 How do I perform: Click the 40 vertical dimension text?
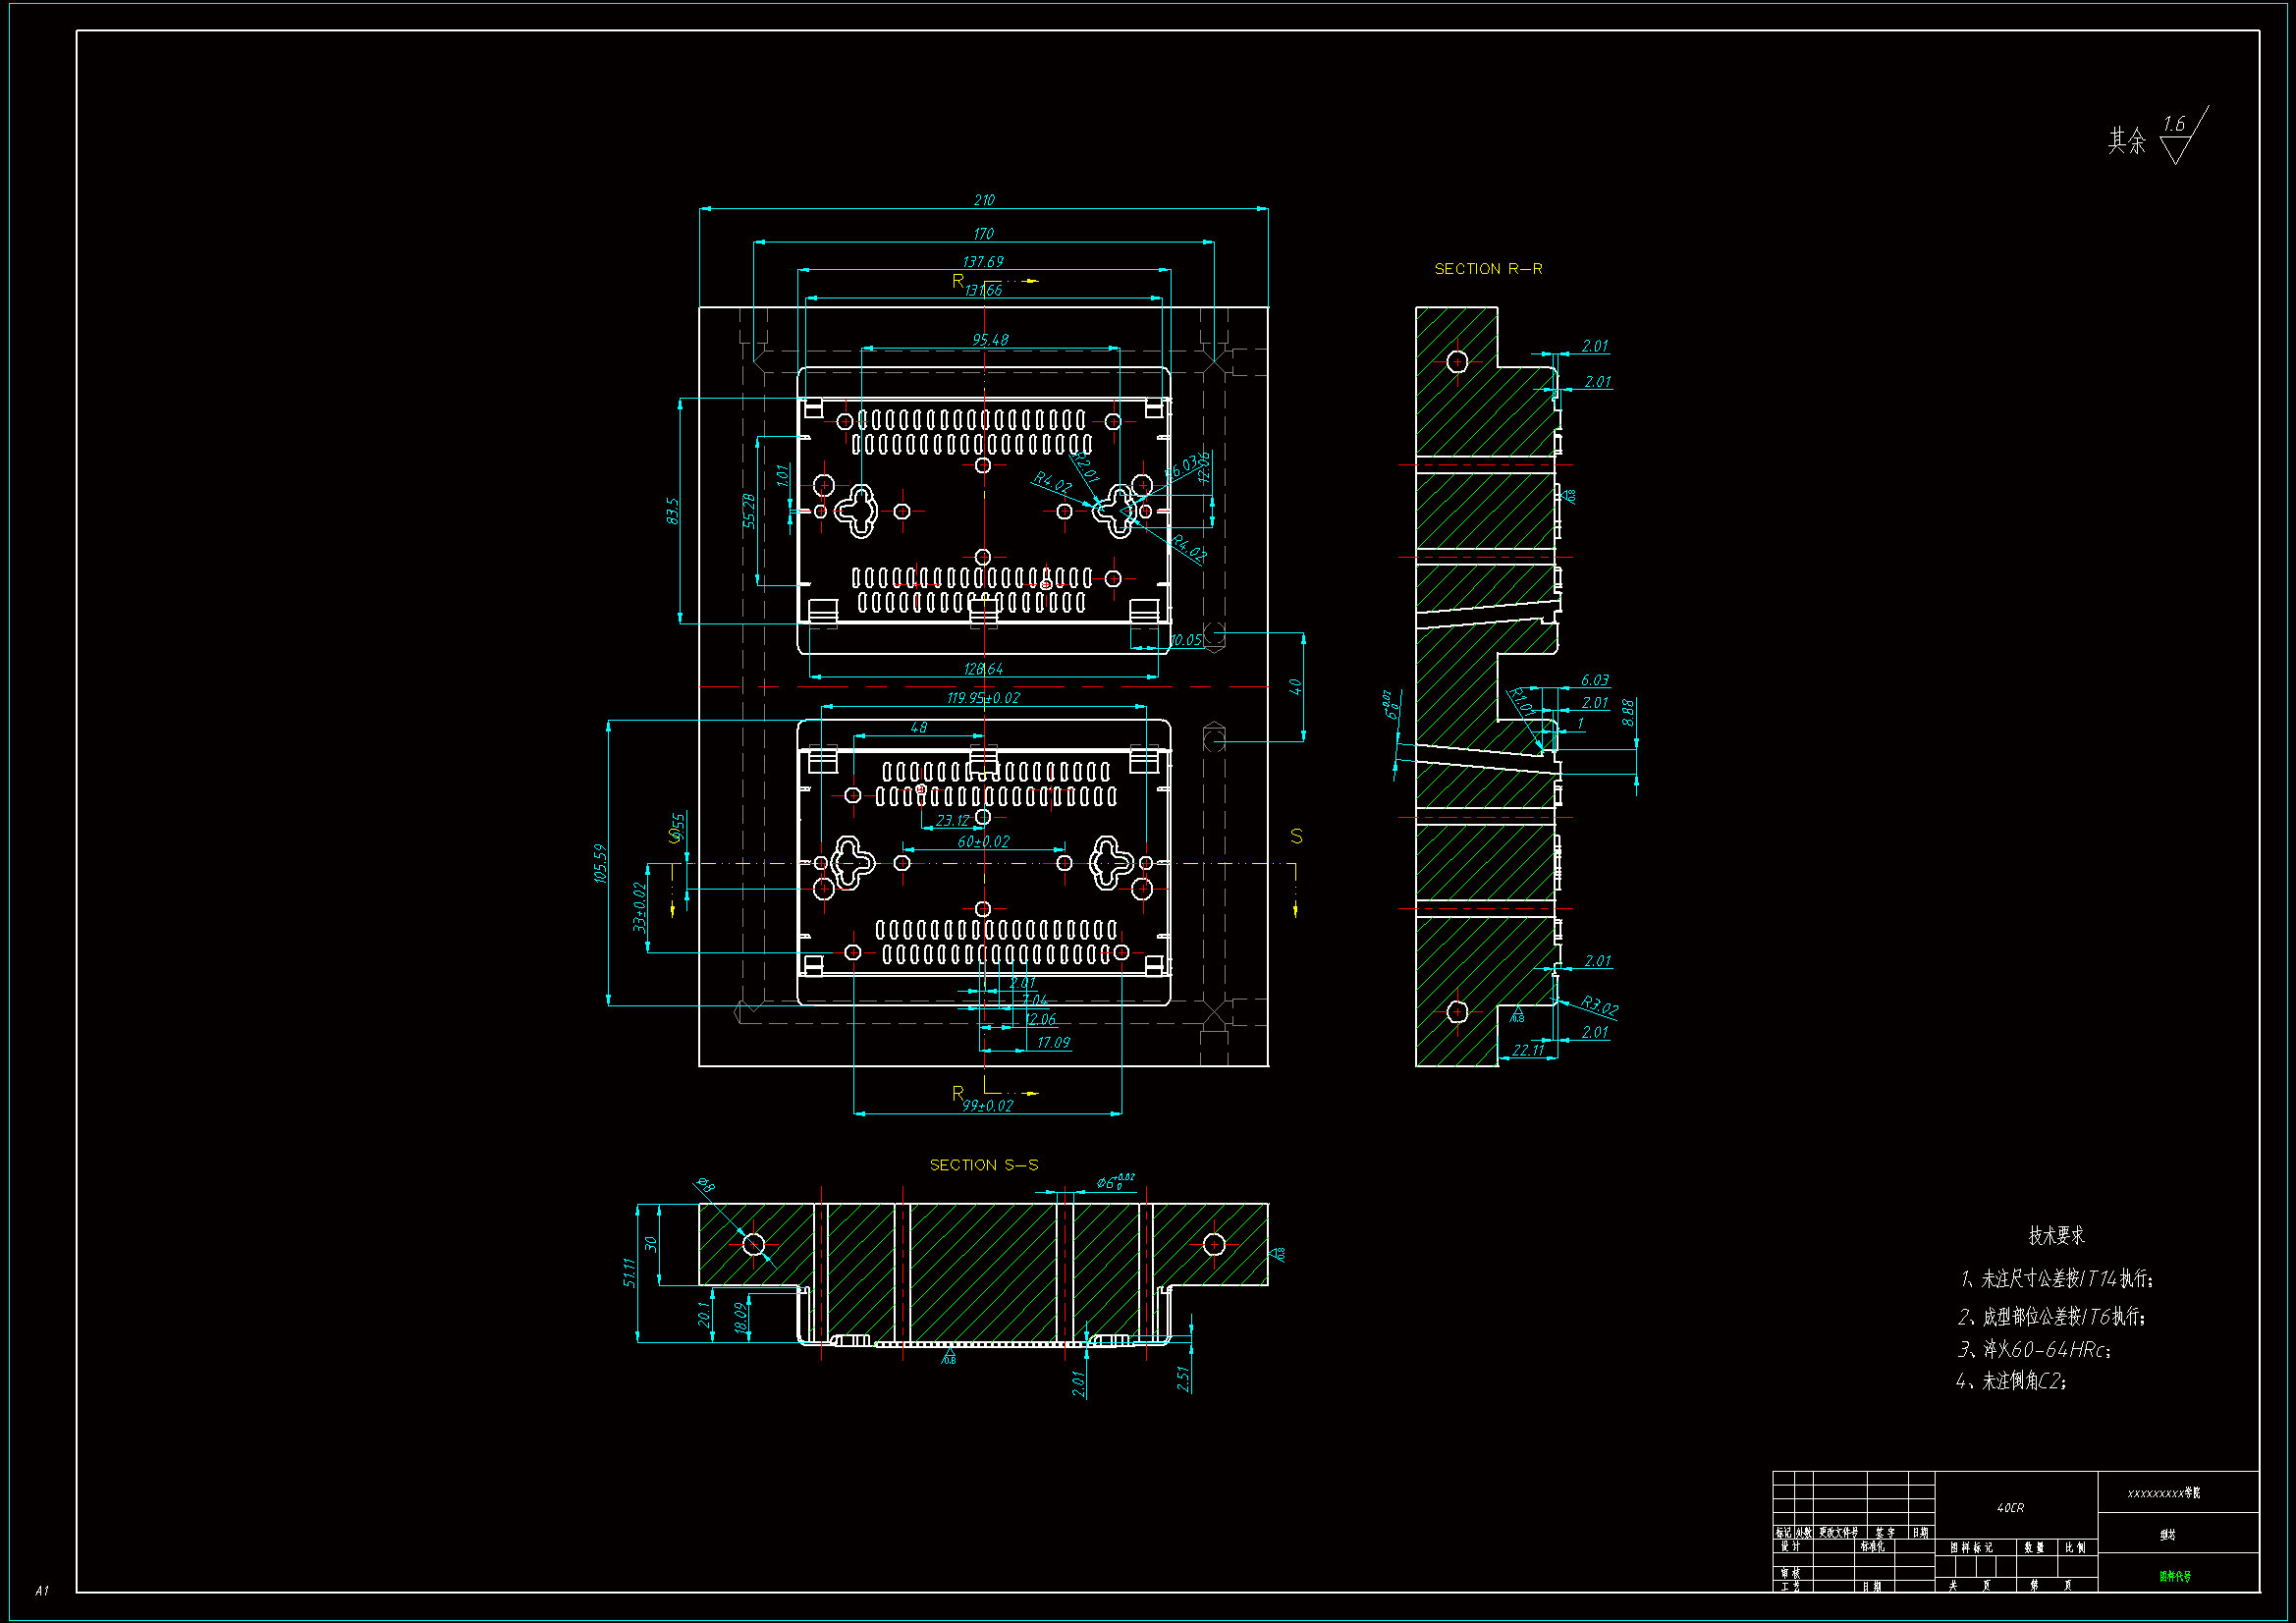(x=1295, y=687)
